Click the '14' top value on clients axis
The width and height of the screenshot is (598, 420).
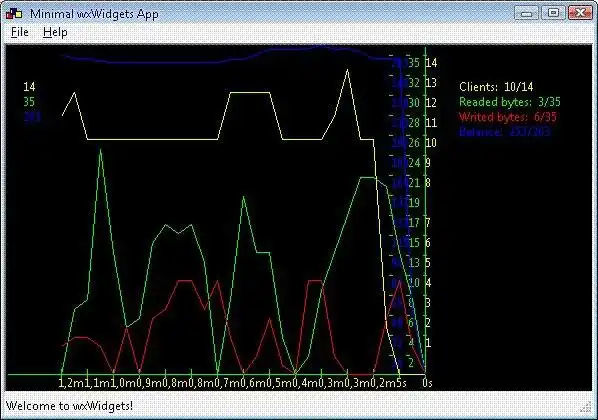(x=431, y=63)
